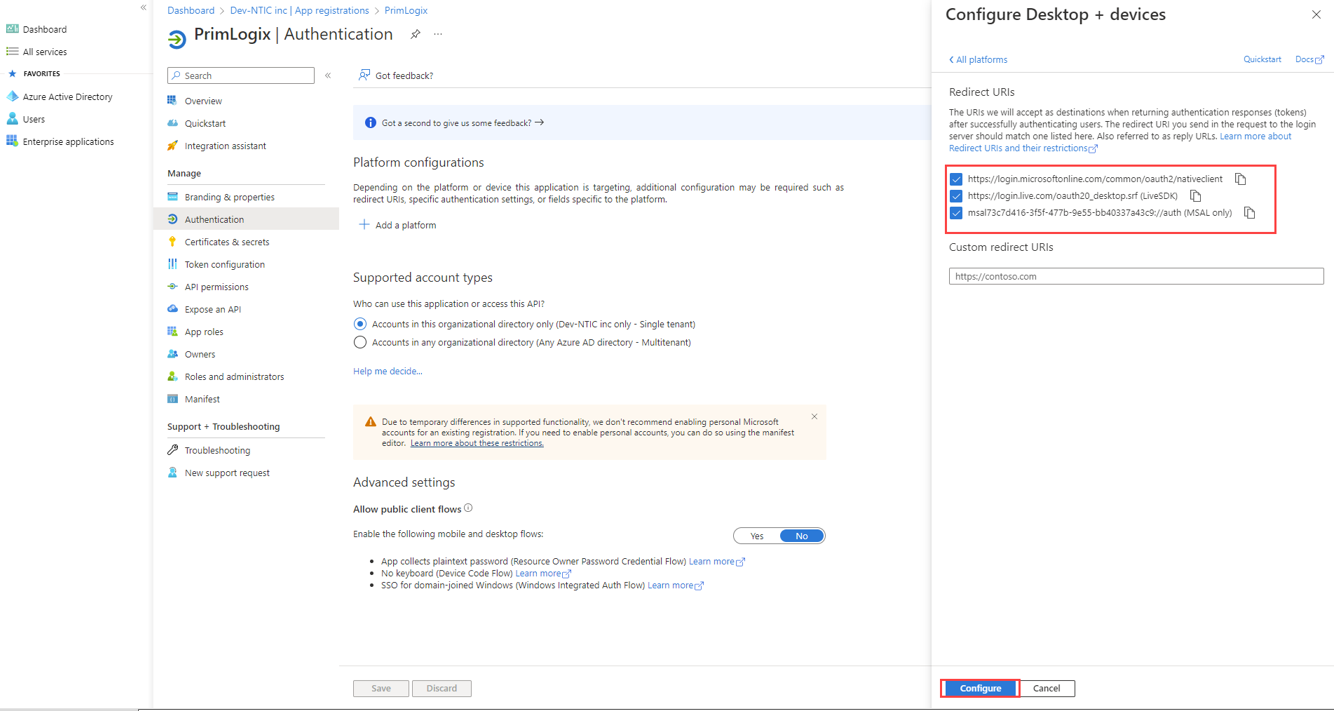Open Learn more for Device Code Flow
The image size is (1334, 711).
543,573
